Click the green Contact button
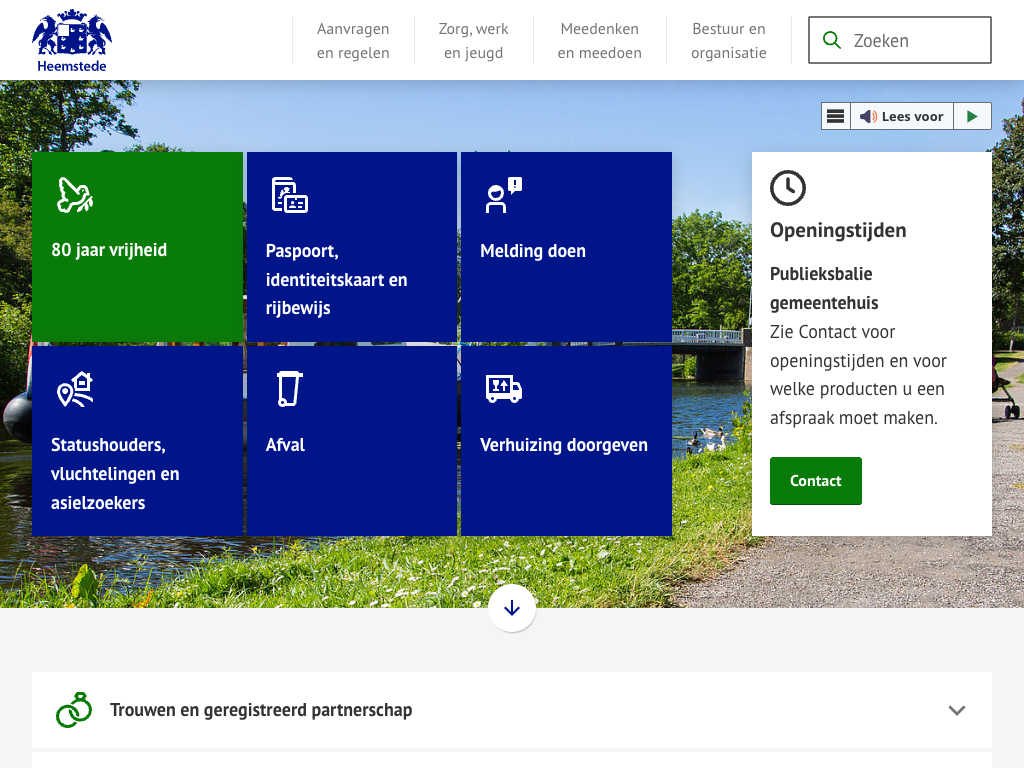Viewport: 1024px width, 768px height. tap(815, 481)
